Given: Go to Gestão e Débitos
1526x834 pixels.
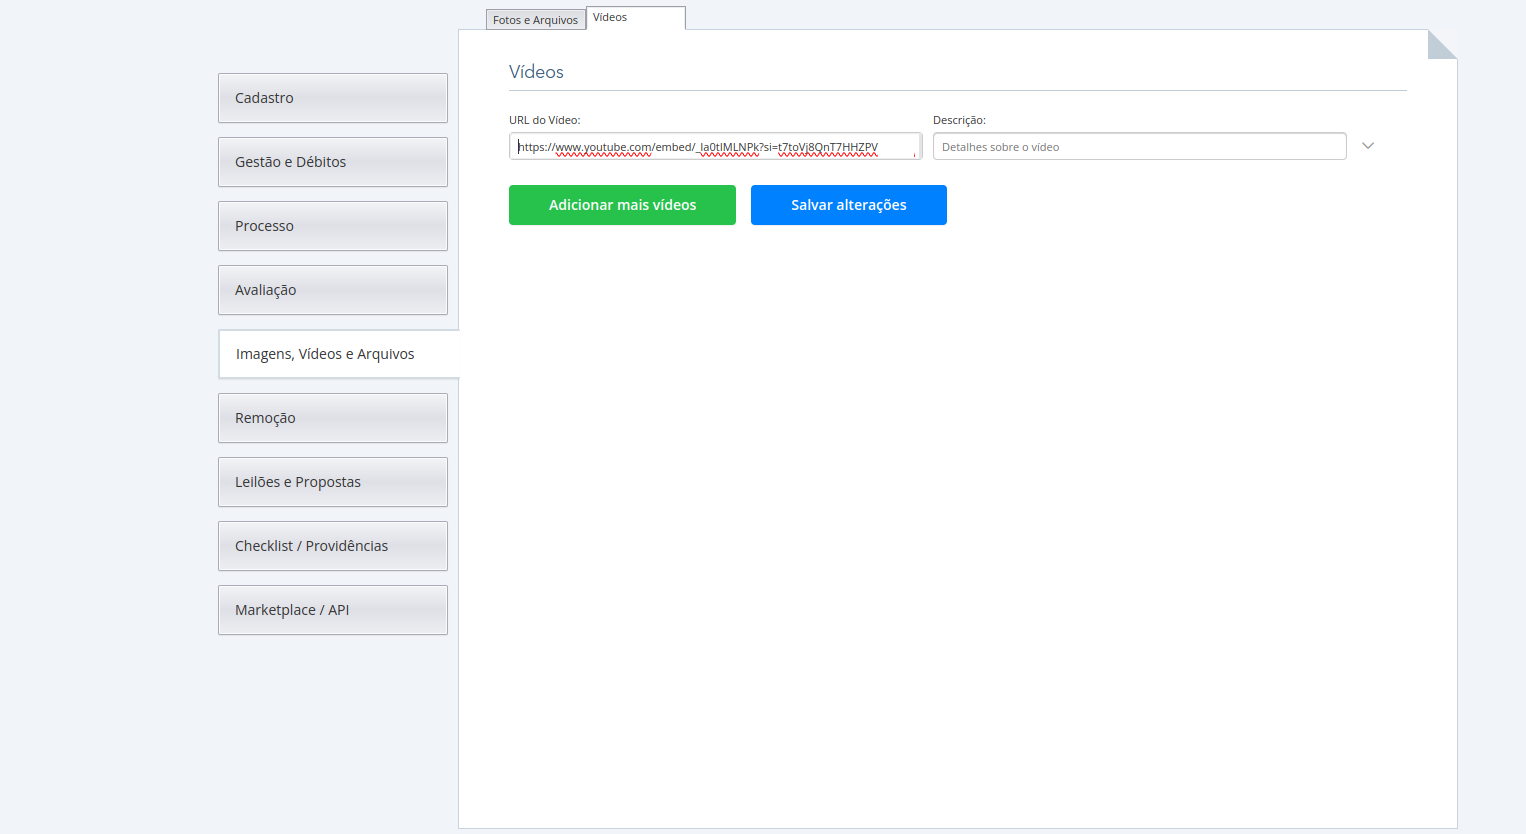Looking at the screenshot, I should (x=332, y=162).
